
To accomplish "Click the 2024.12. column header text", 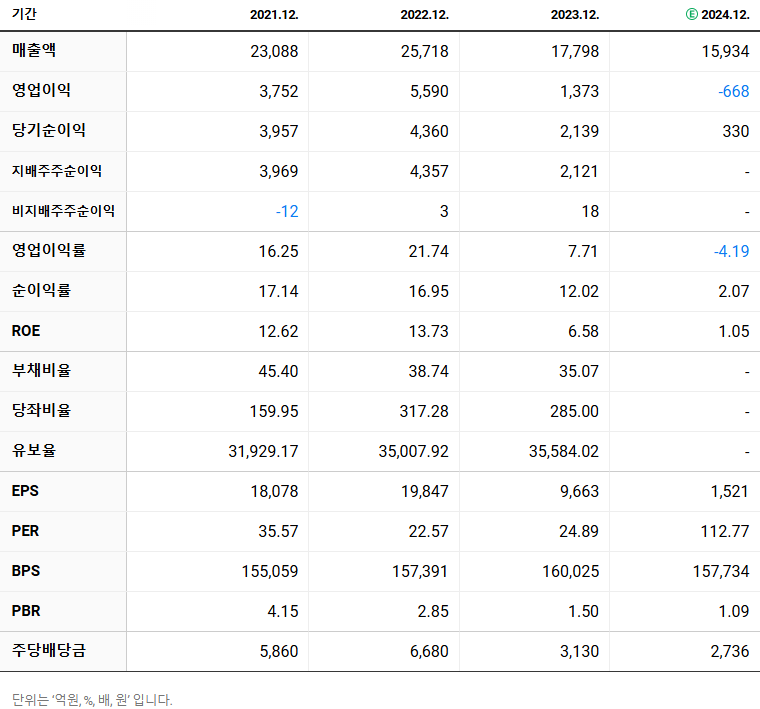I will pos(725,15).
